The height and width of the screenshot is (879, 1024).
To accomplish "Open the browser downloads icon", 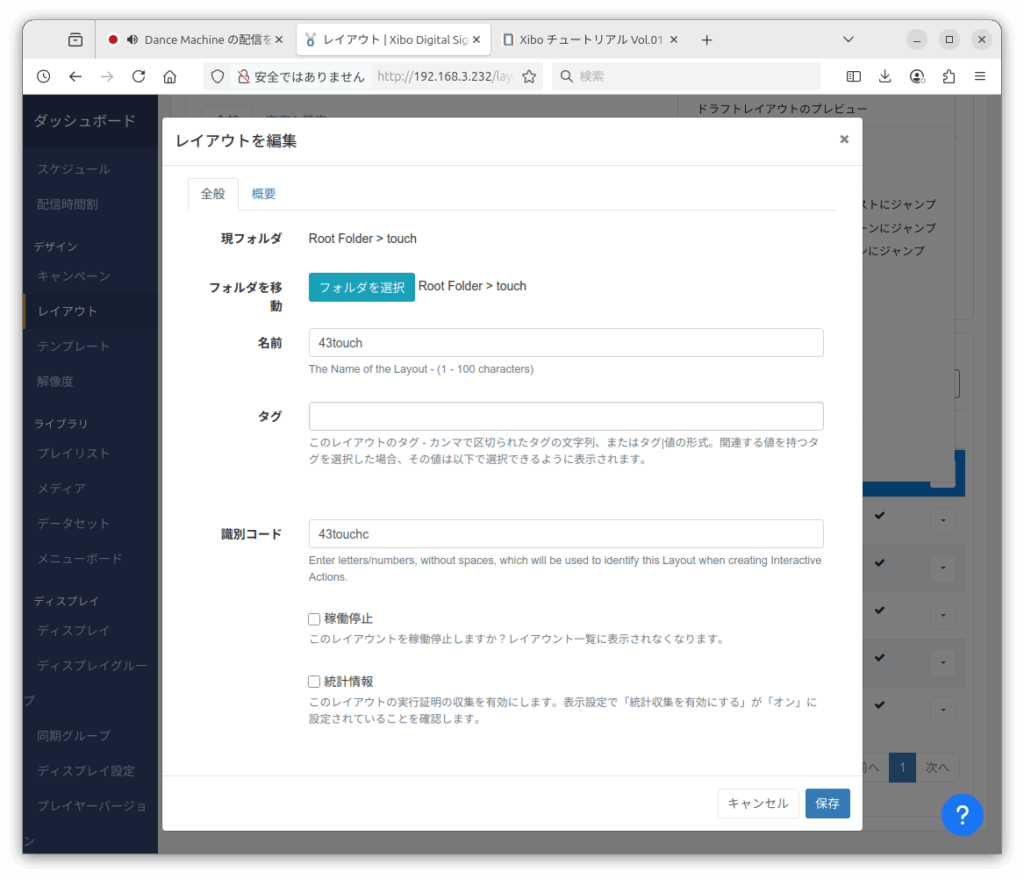I will [x=885, y=76].
